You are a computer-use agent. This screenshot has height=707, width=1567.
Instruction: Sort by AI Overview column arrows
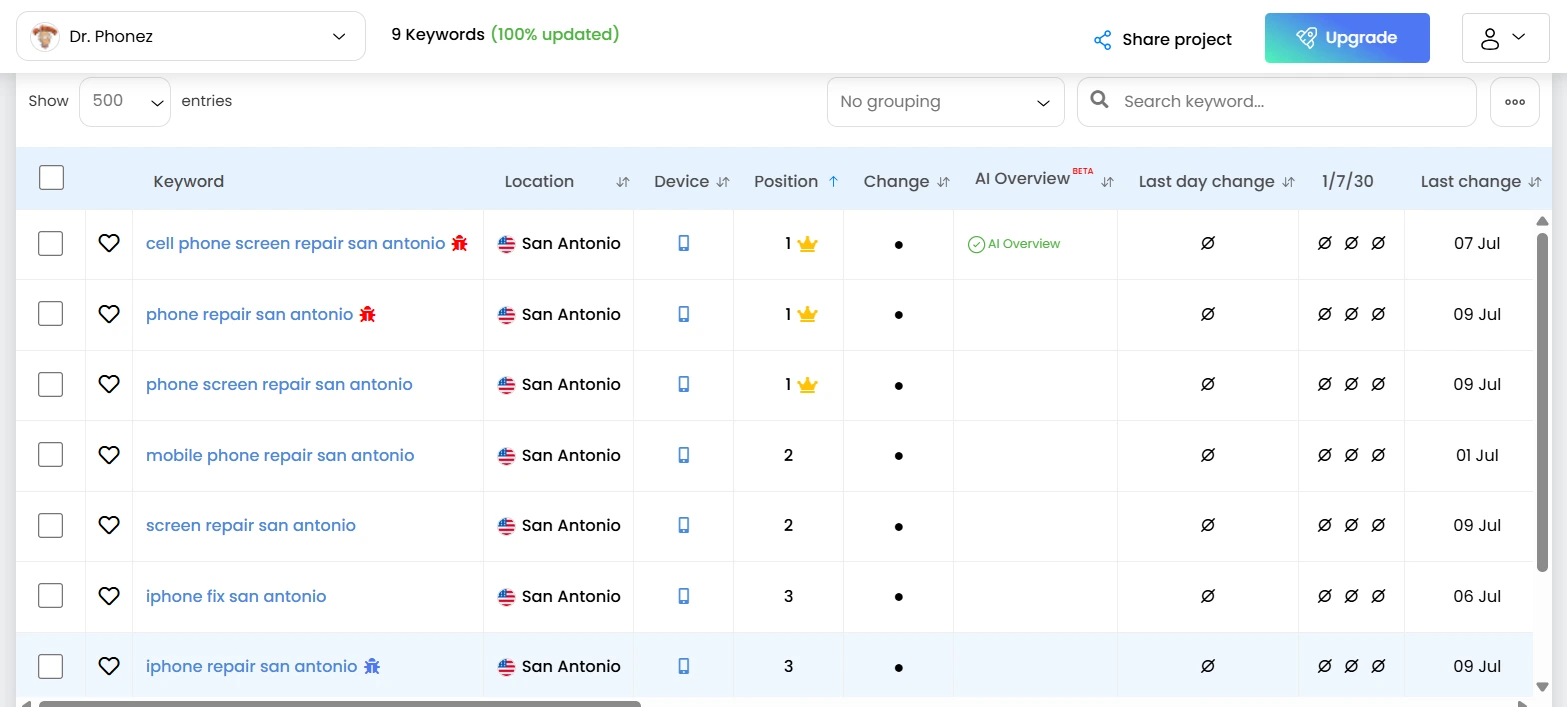1107,182
